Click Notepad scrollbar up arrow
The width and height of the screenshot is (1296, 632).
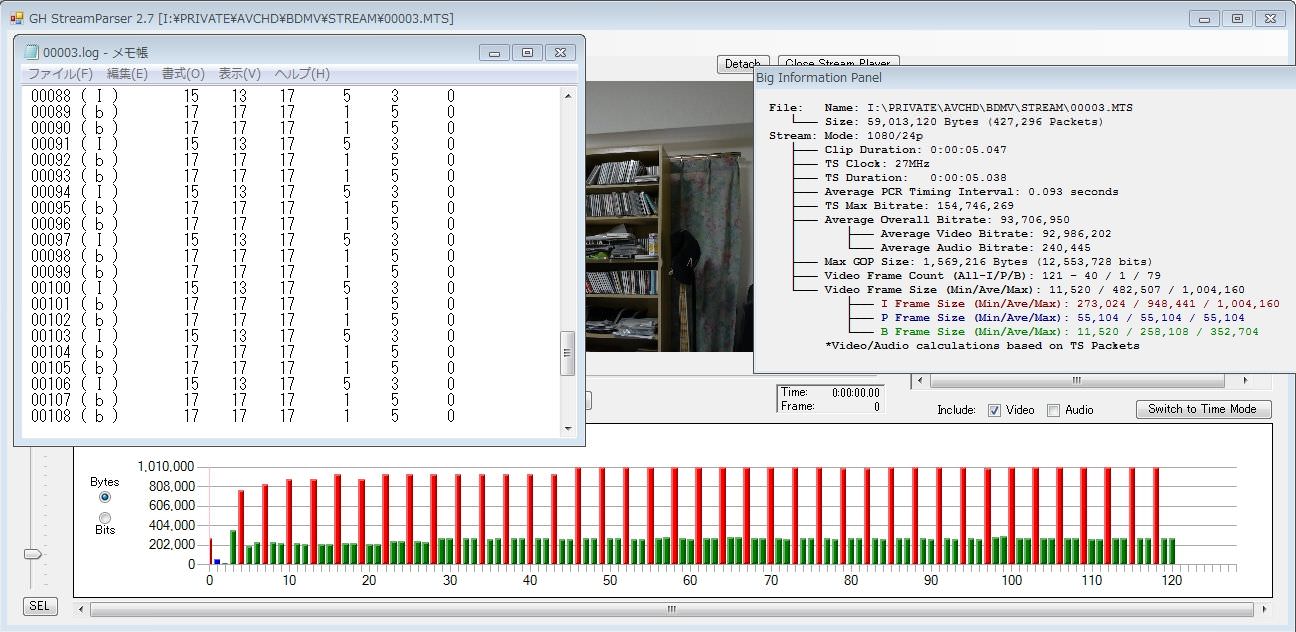(x=568, y=96)
